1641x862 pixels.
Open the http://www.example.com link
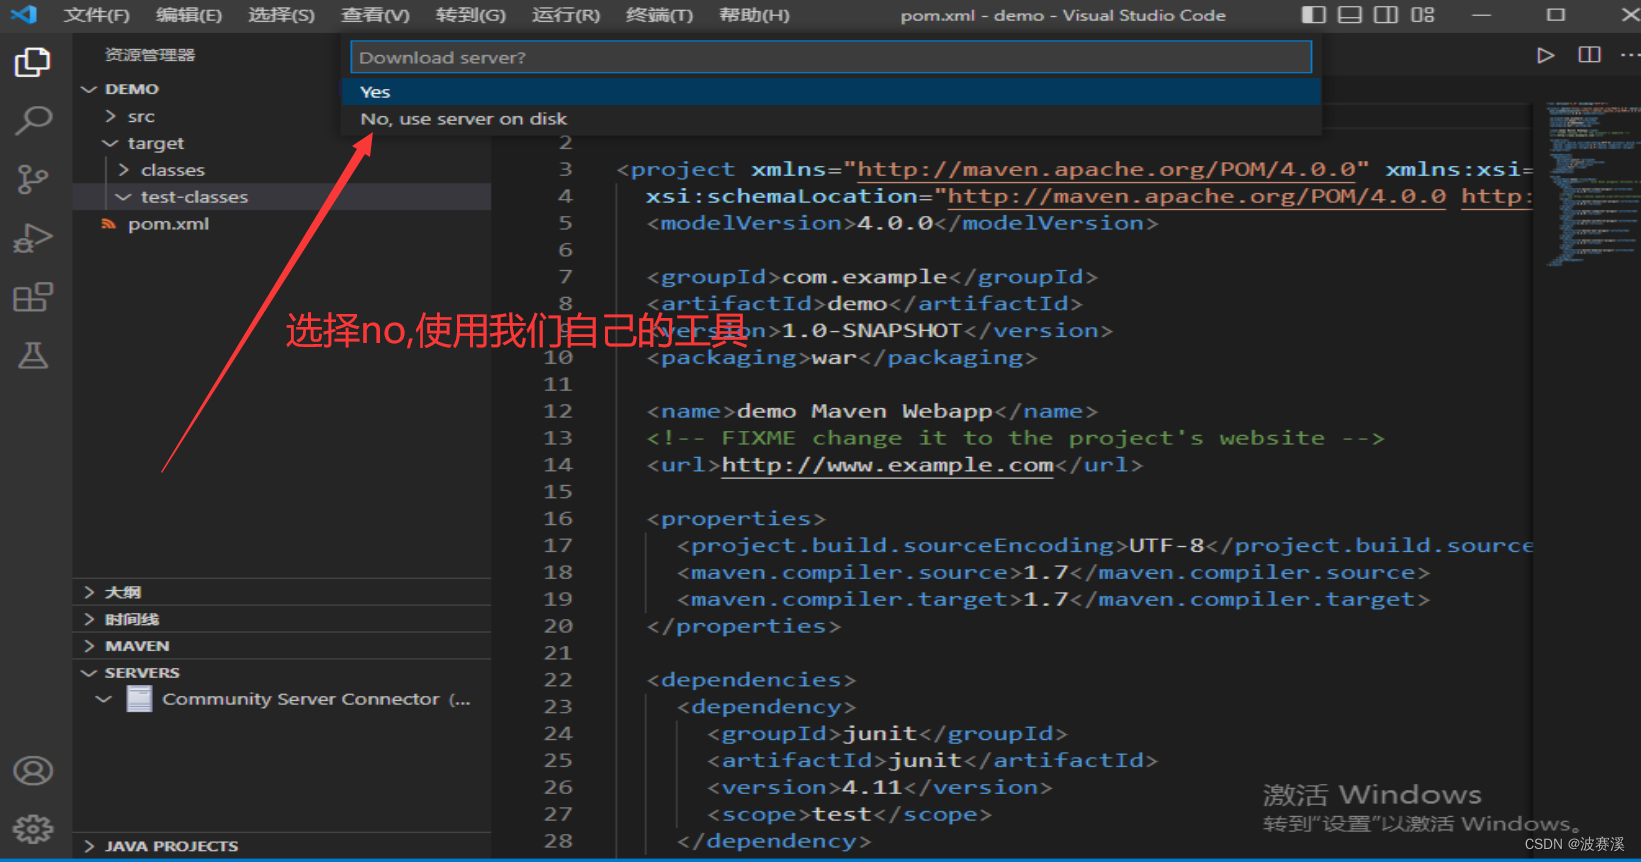[887, 465]
